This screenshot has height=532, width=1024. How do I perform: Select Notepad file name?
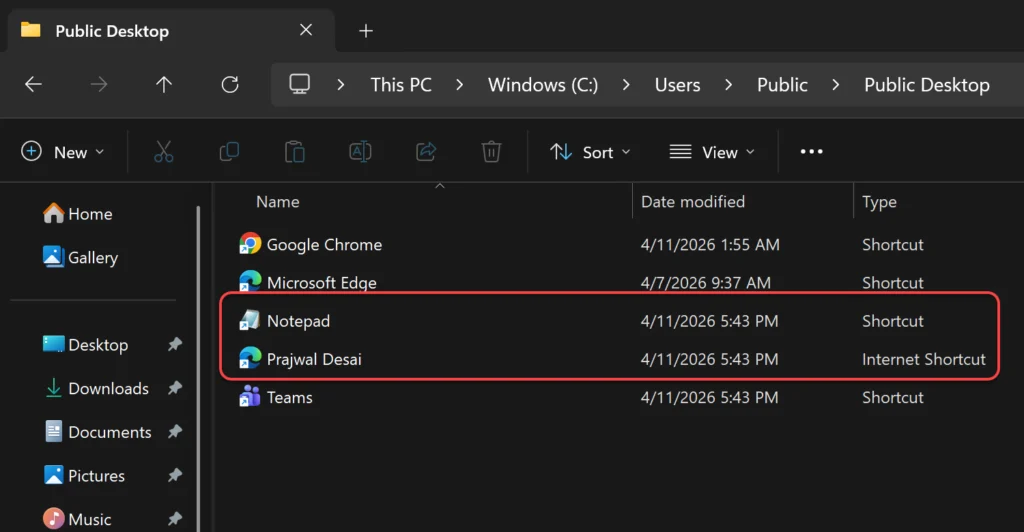coord(298,321)
